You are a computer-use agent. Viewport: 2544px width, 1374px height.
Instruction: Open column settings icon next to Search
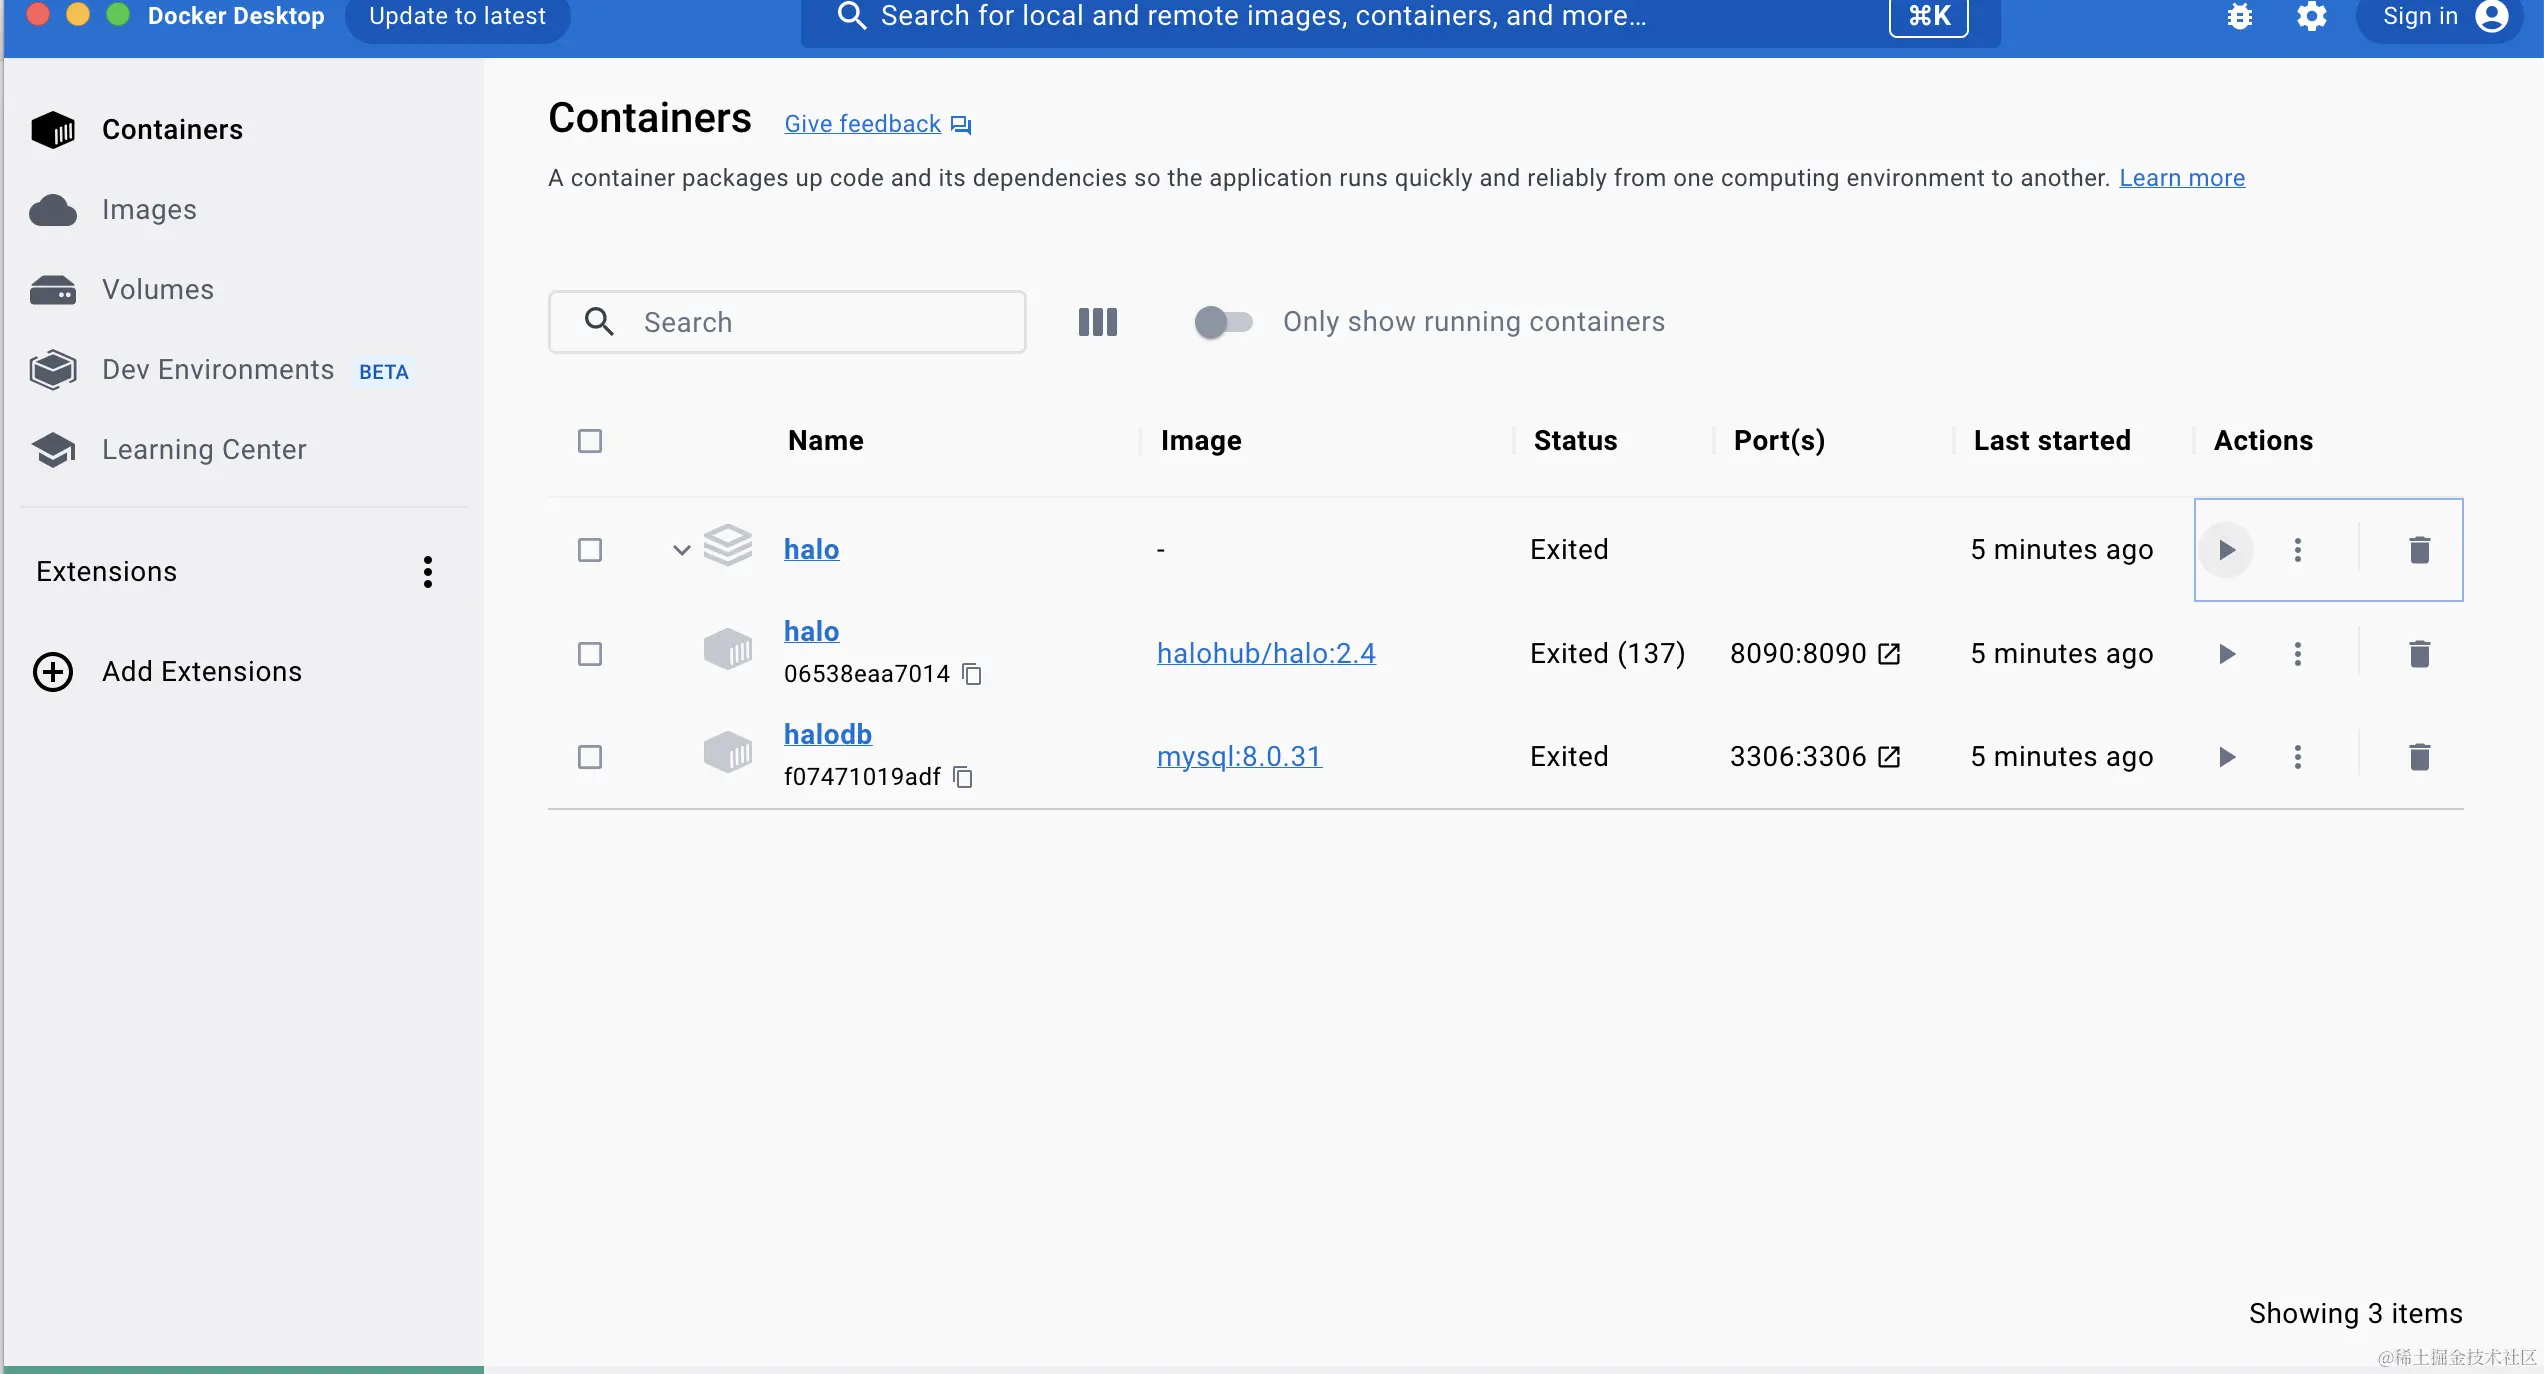pos(1097,322)
